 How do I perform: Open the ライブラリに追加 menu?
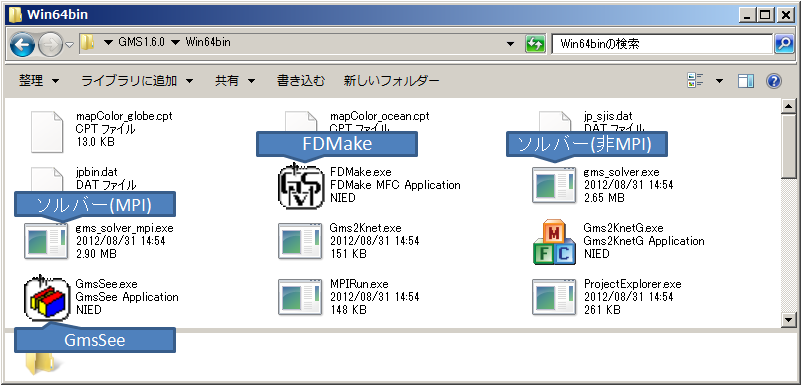137,80
